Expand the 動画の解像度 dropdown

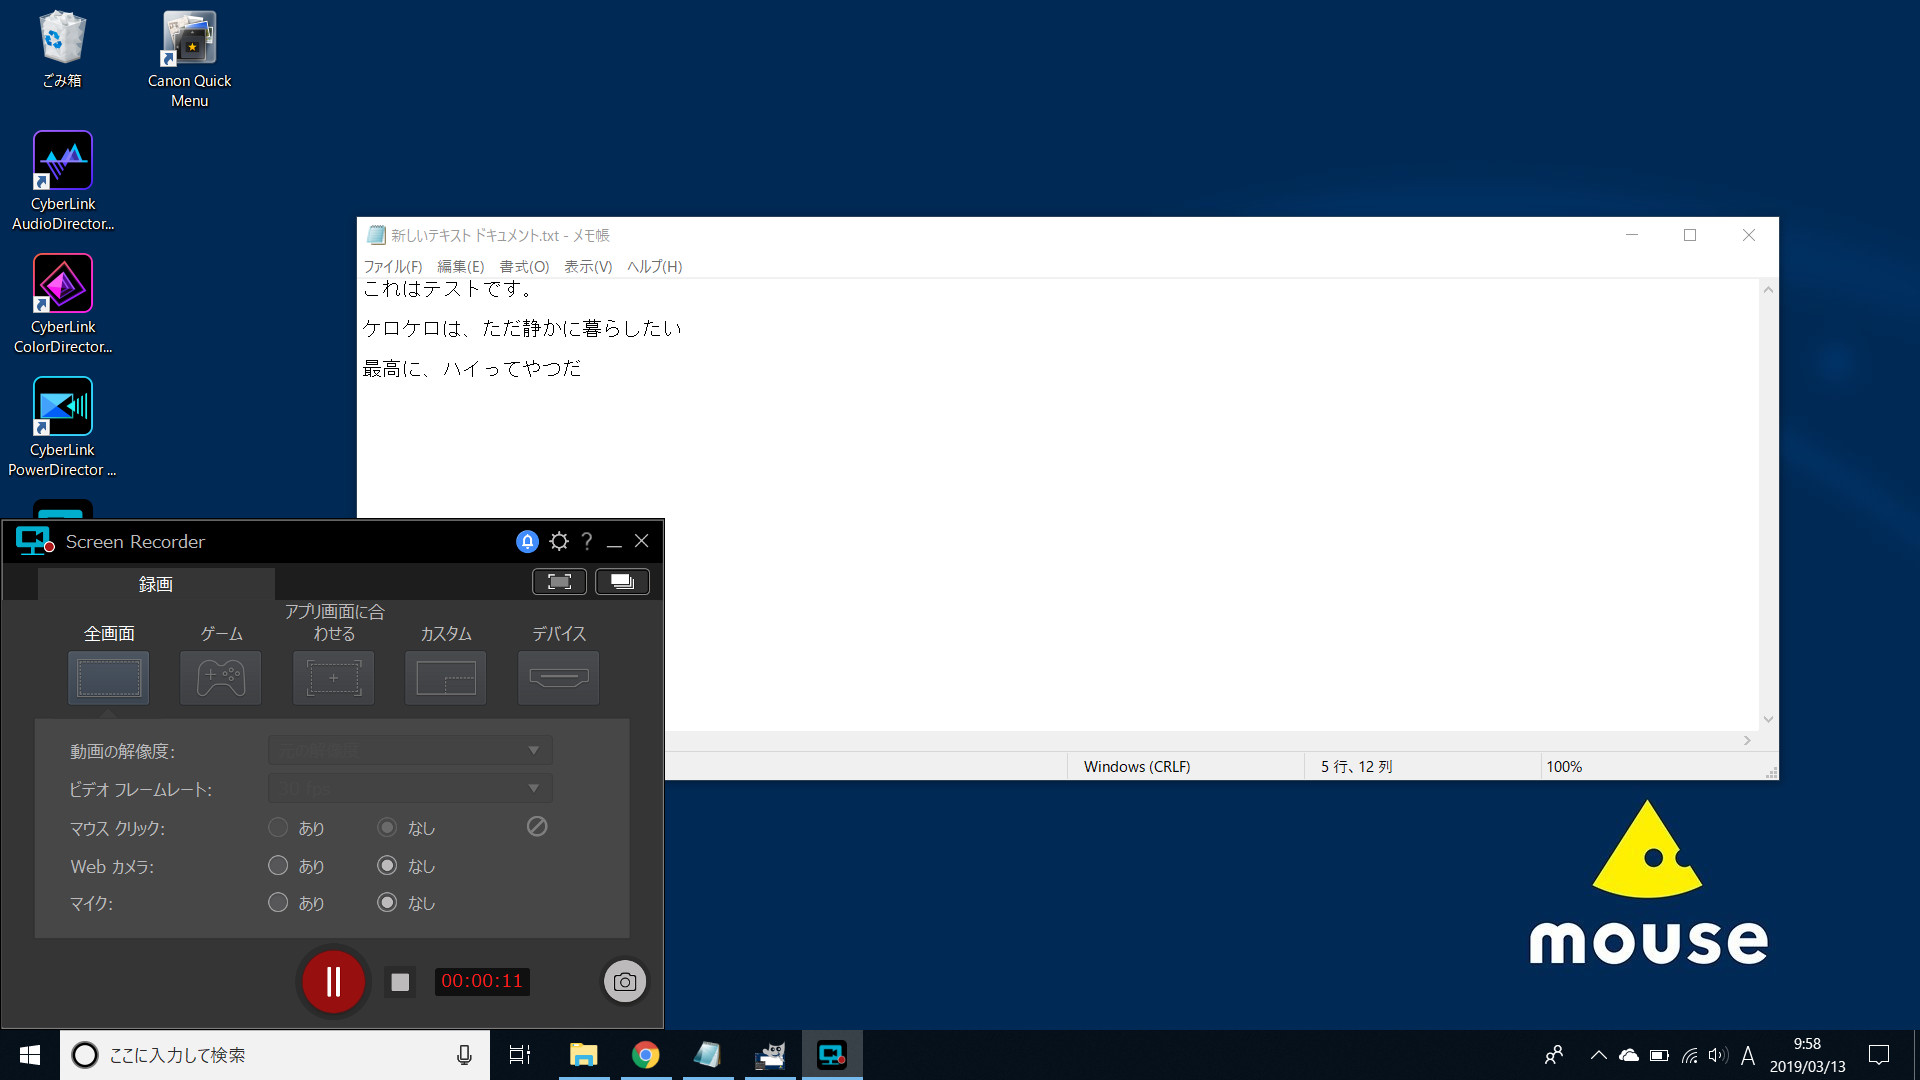point(533,749)
